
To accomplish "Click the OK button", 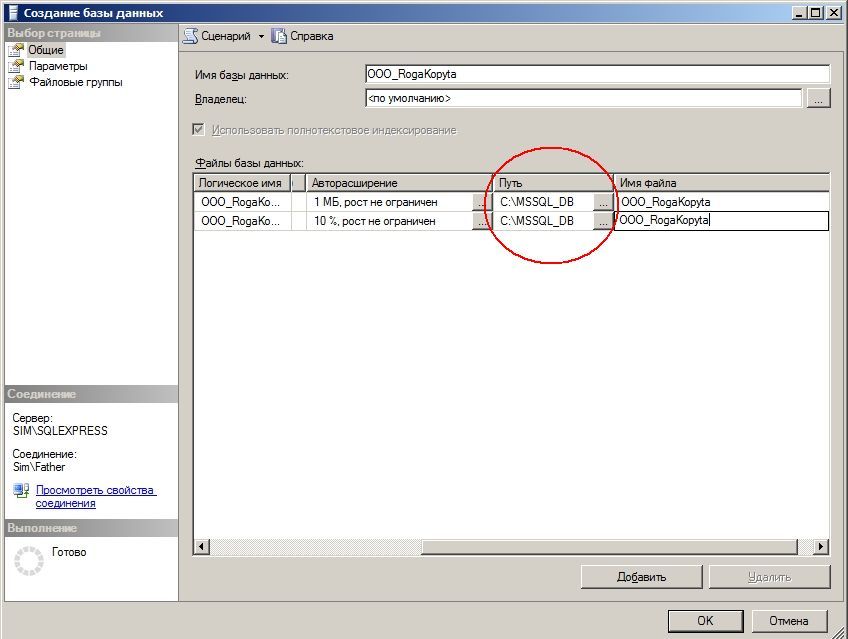I will (x=705, y=621).
